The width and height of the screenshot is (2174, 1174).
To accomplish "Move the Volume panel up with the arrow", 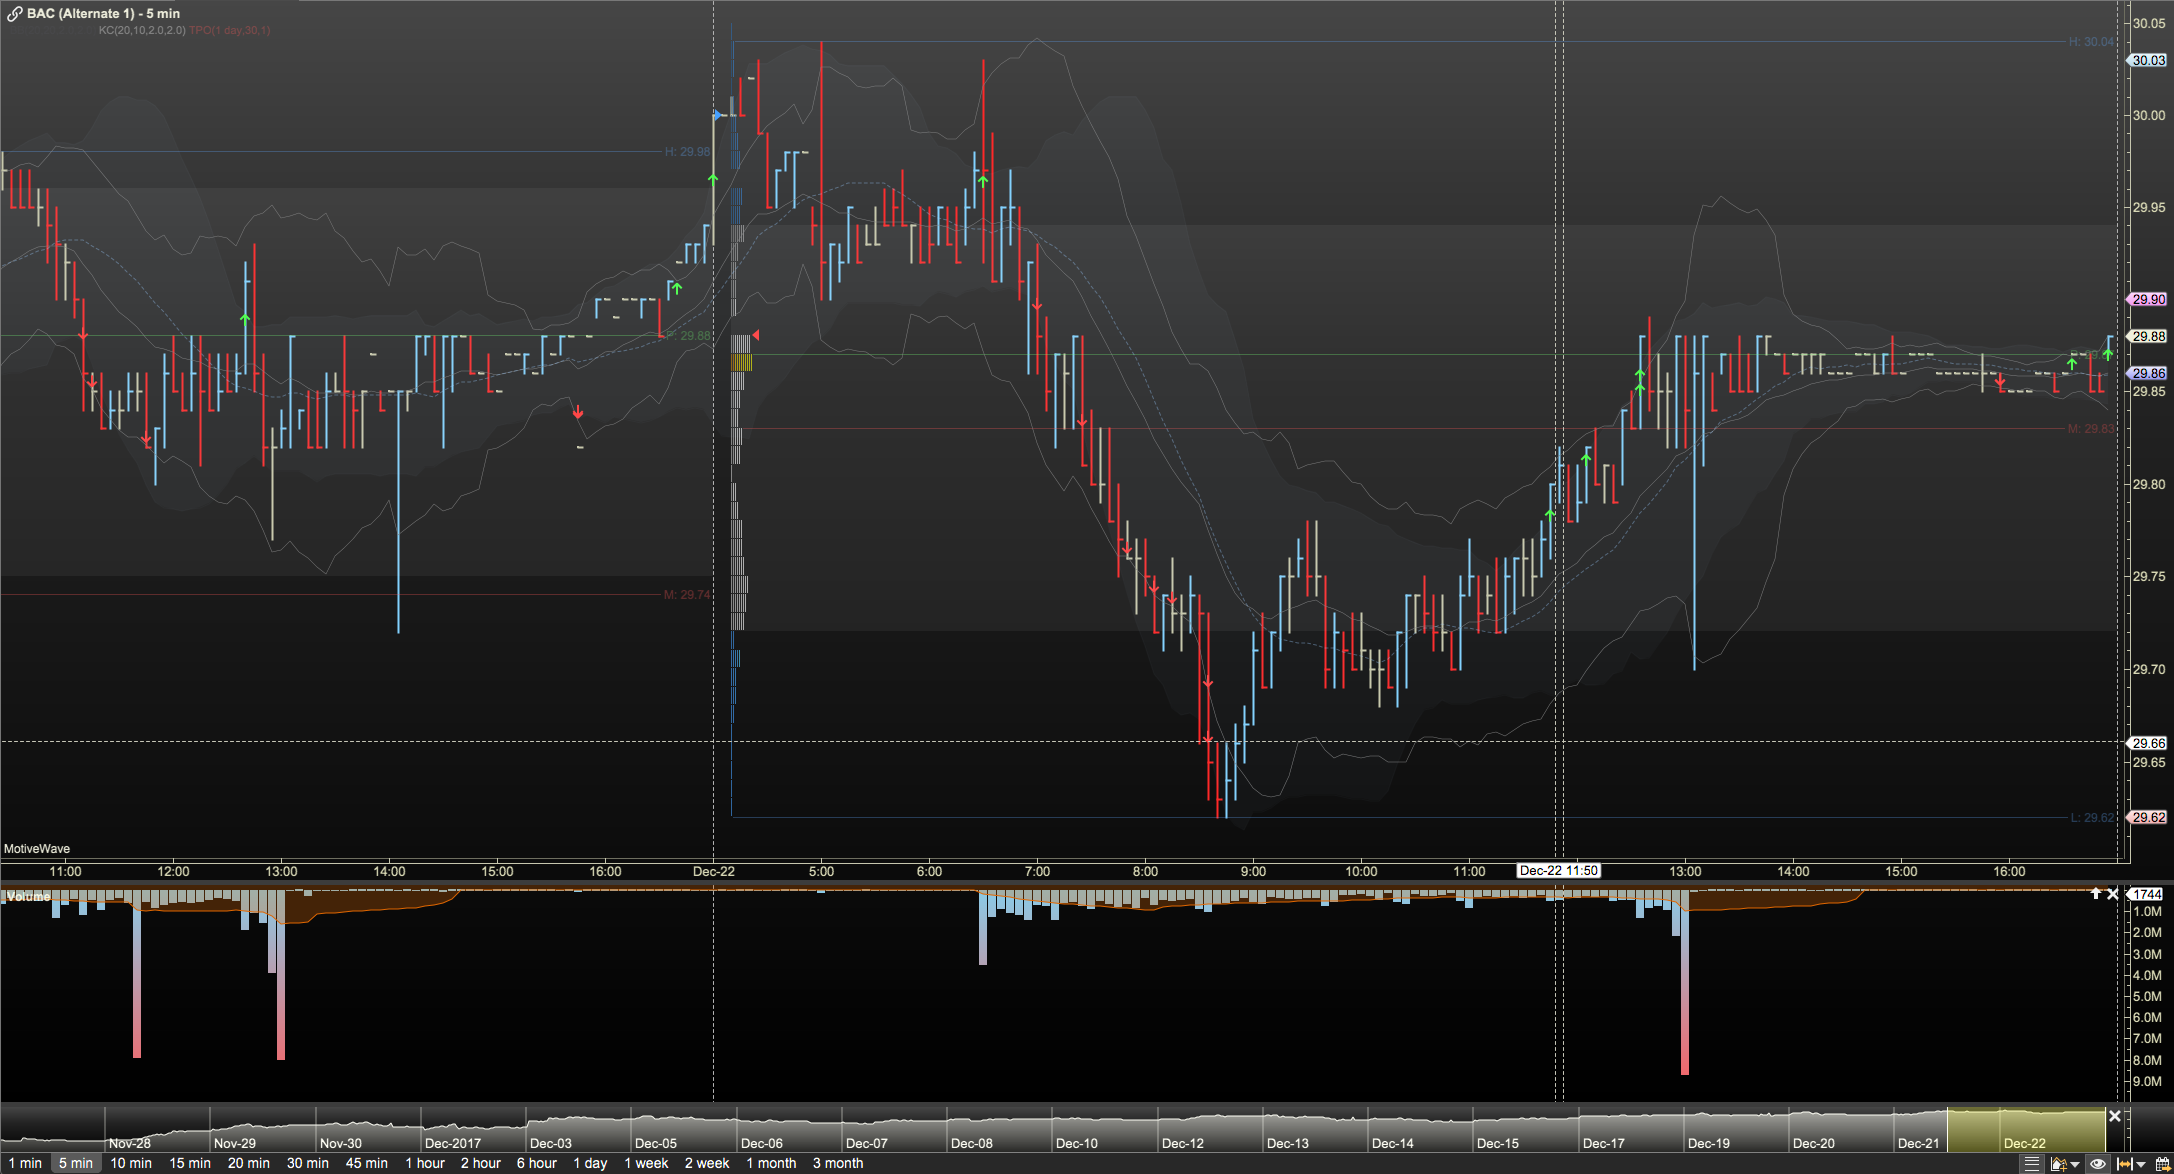I will click(2095, 894).
